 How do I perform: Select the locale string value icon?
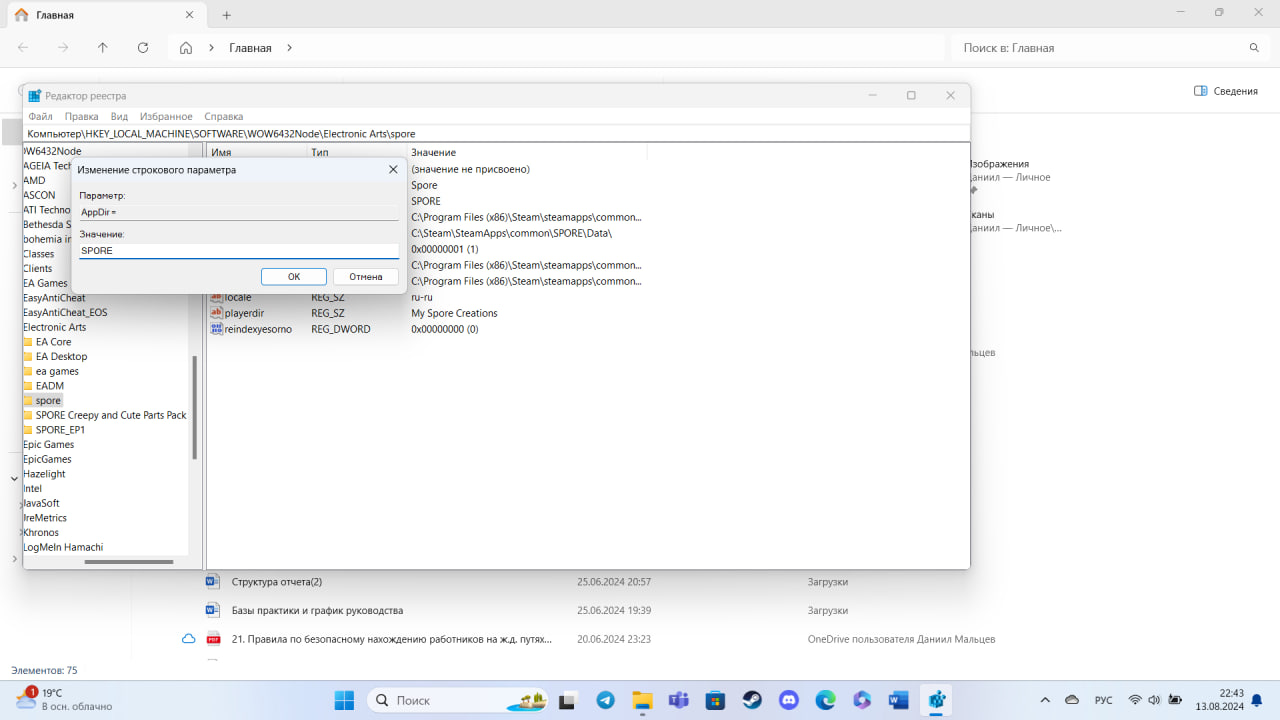[x=216, y=297]
